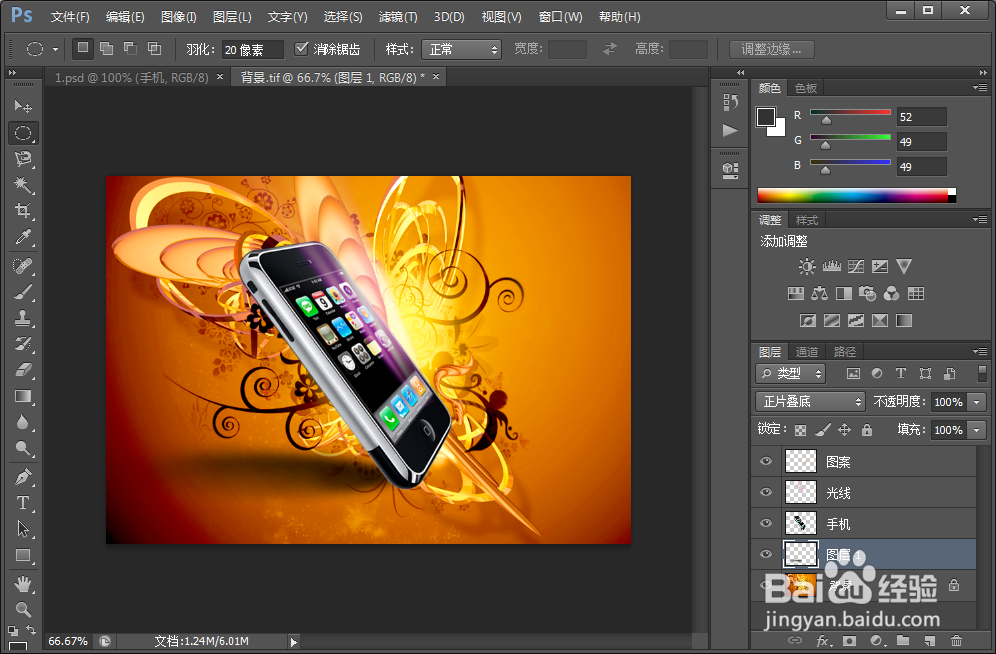Select the Magic Wand tool

[x=23, y=185]
